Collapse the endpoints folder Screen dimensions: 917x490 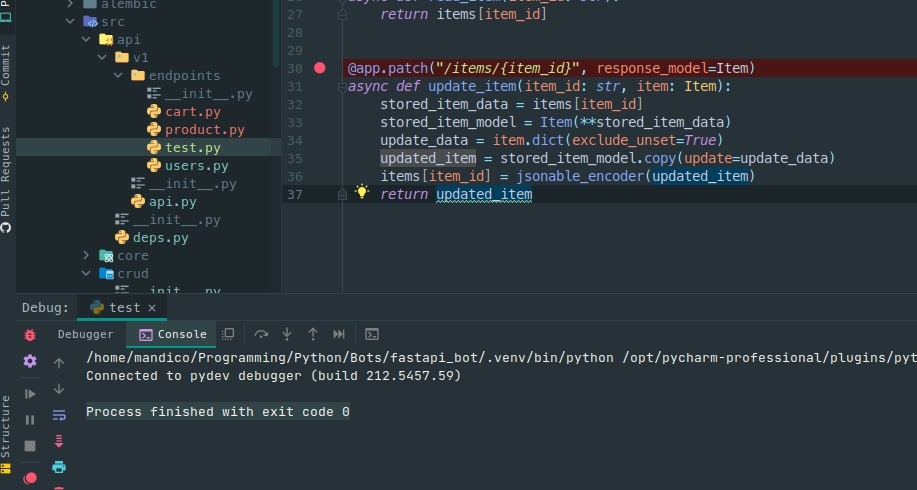point(118,75)
